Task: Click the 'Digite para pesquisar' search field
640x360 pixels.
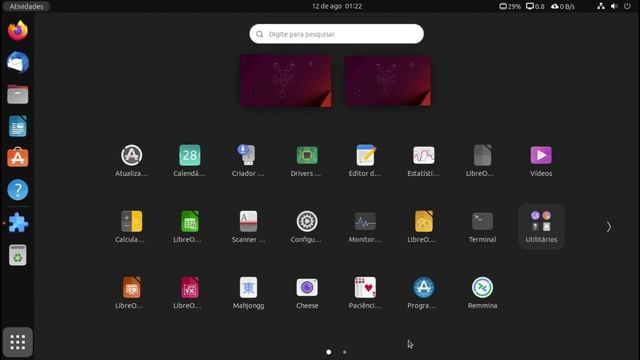Action: click(x=336, y=34)
